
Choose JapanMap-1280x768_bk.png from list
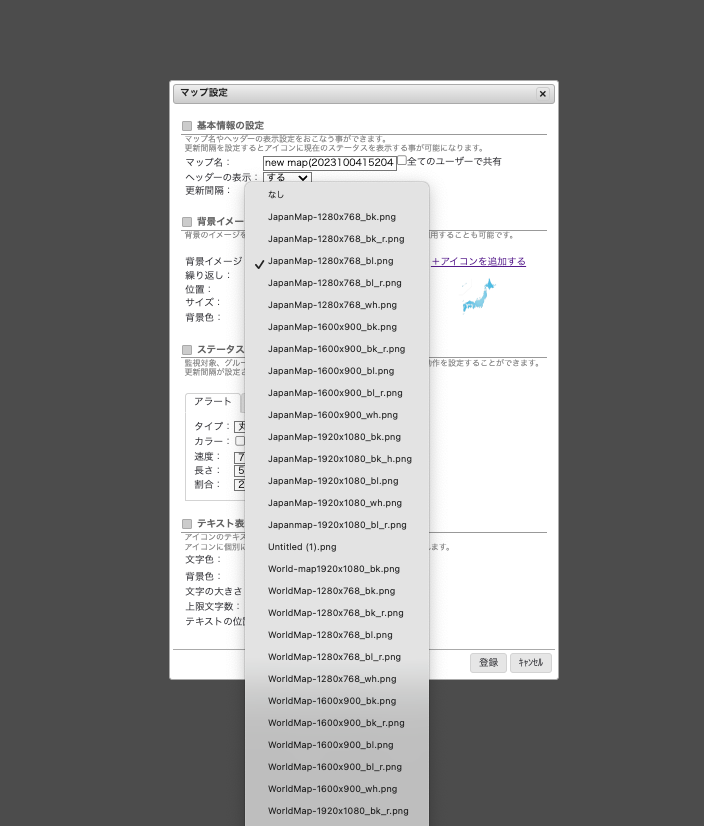click(337, 217)
